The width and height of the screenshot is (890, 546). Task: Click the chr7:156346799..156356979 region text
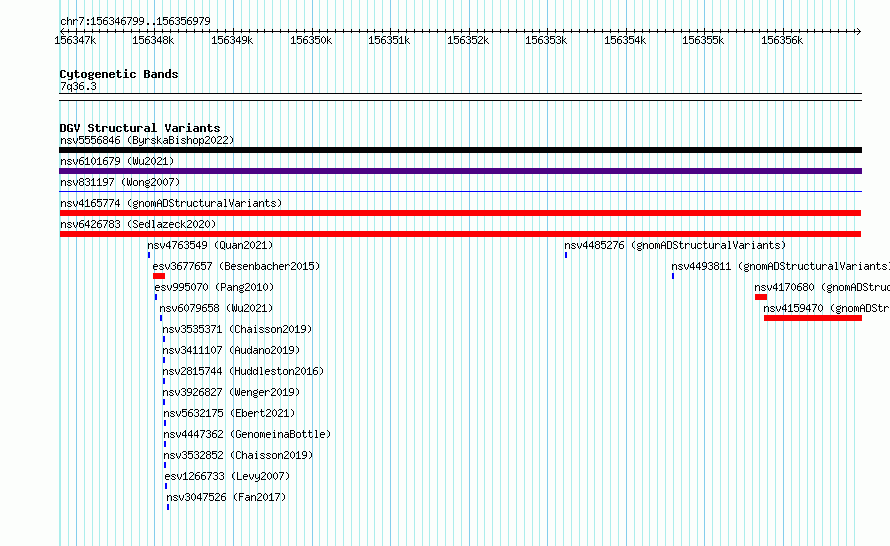click(135, 21)
